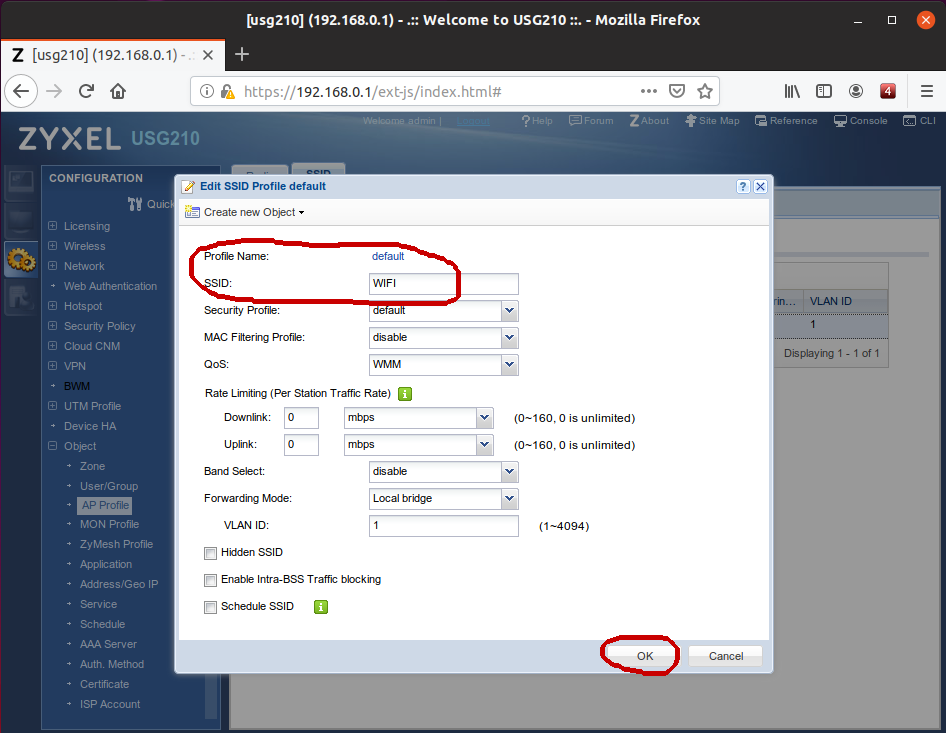
Task: Go to the Firefox home page
Action: 118,91
